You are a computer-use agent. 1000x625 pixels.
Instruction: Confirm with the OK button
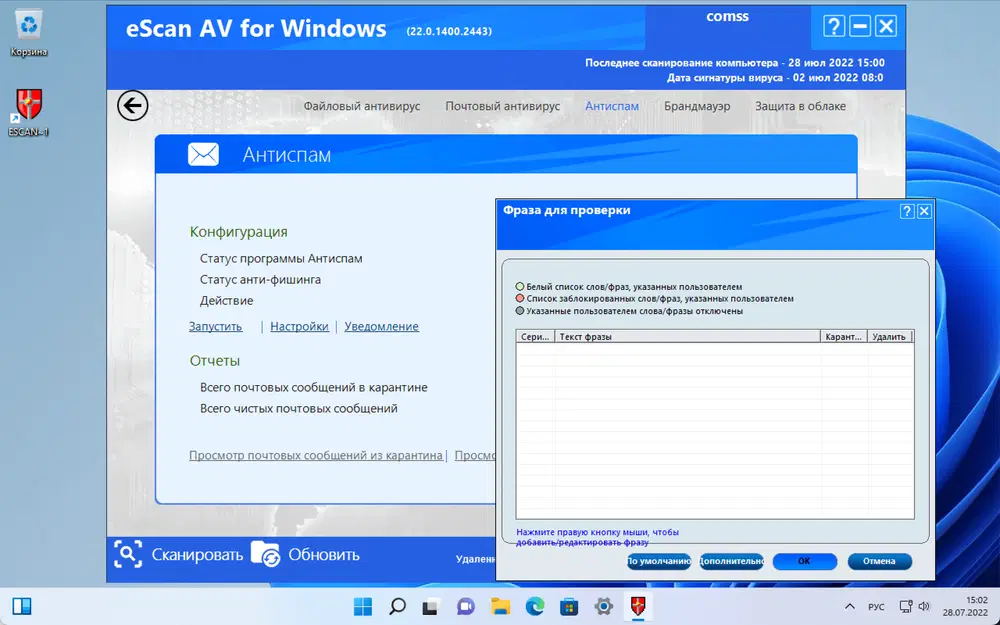804,561
